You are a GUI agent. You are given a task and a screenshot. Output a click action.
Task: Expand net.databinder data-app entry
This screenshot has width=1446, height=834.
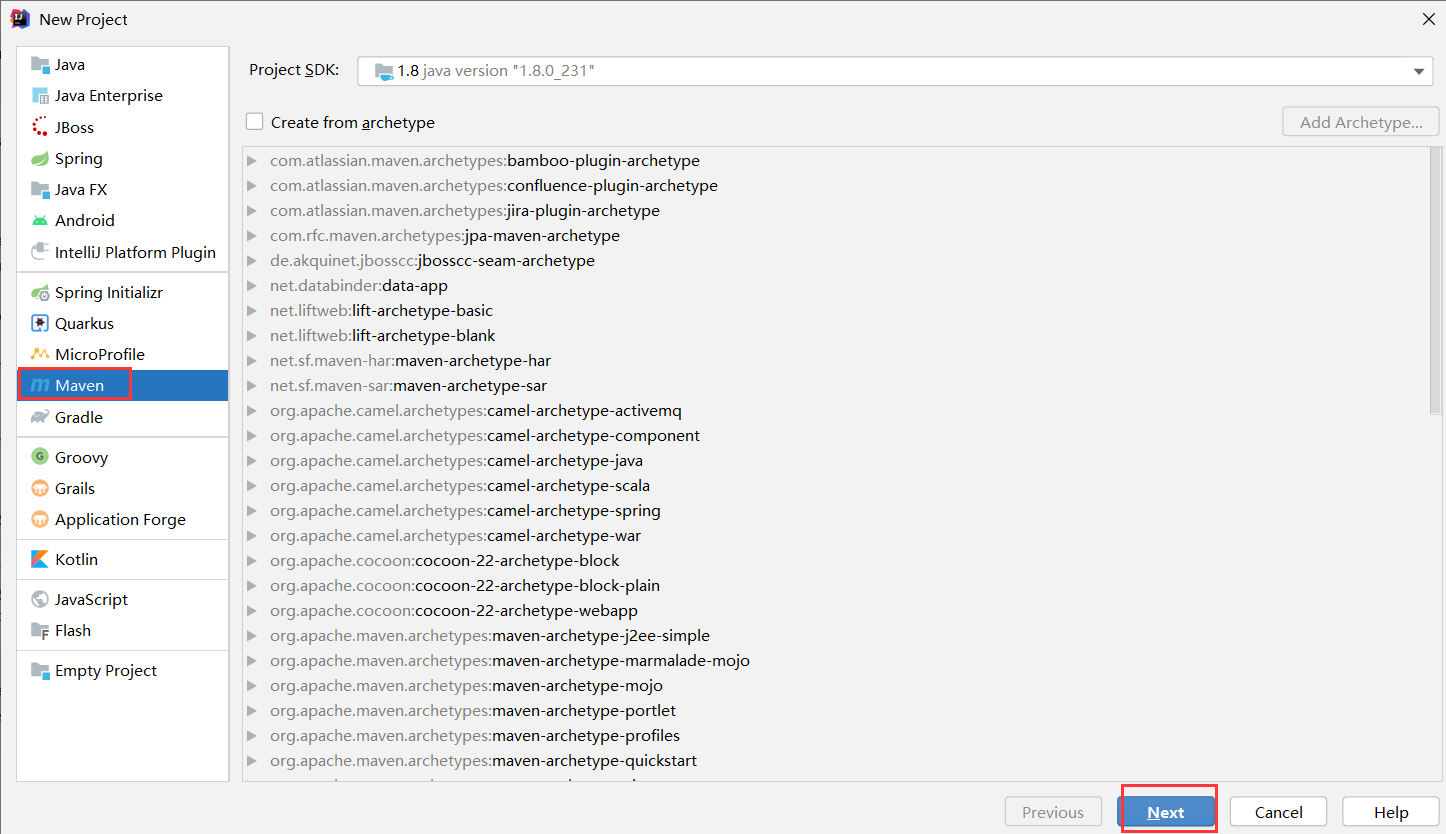(x=252, y=285)
